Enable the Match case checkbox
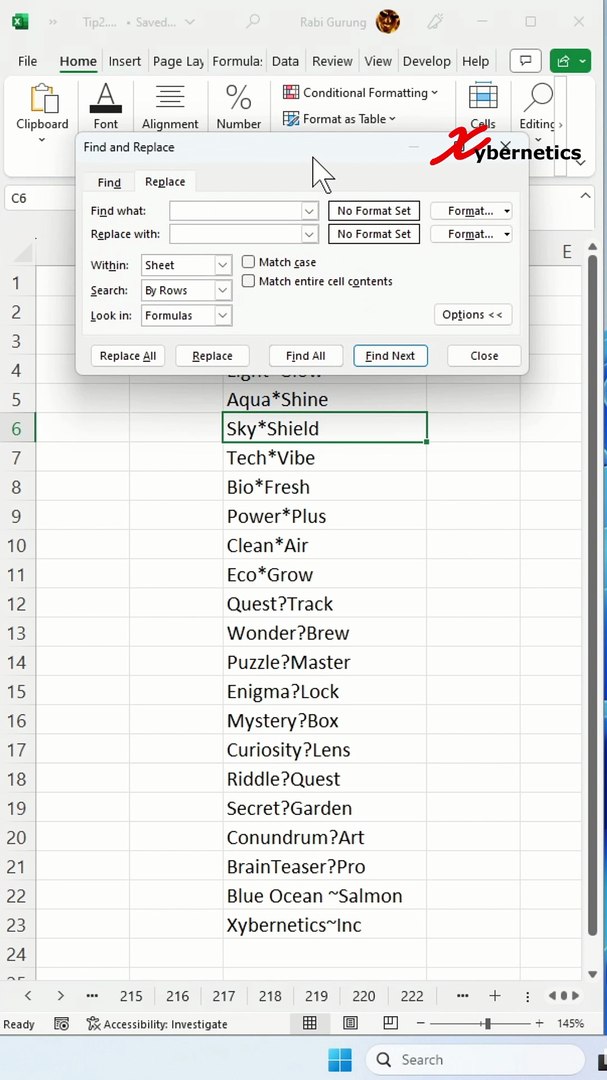 [x=249, y=262]
